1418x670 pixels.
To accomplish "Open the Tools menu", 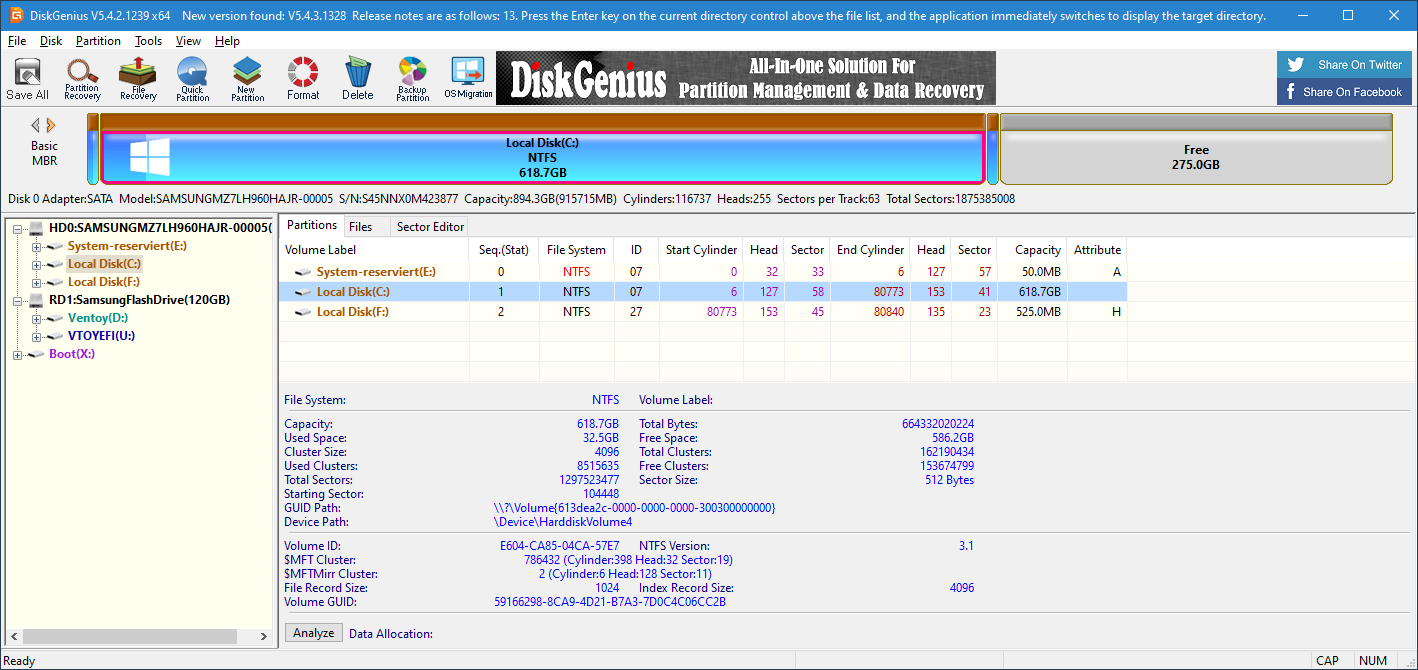I will pos(148,41).
